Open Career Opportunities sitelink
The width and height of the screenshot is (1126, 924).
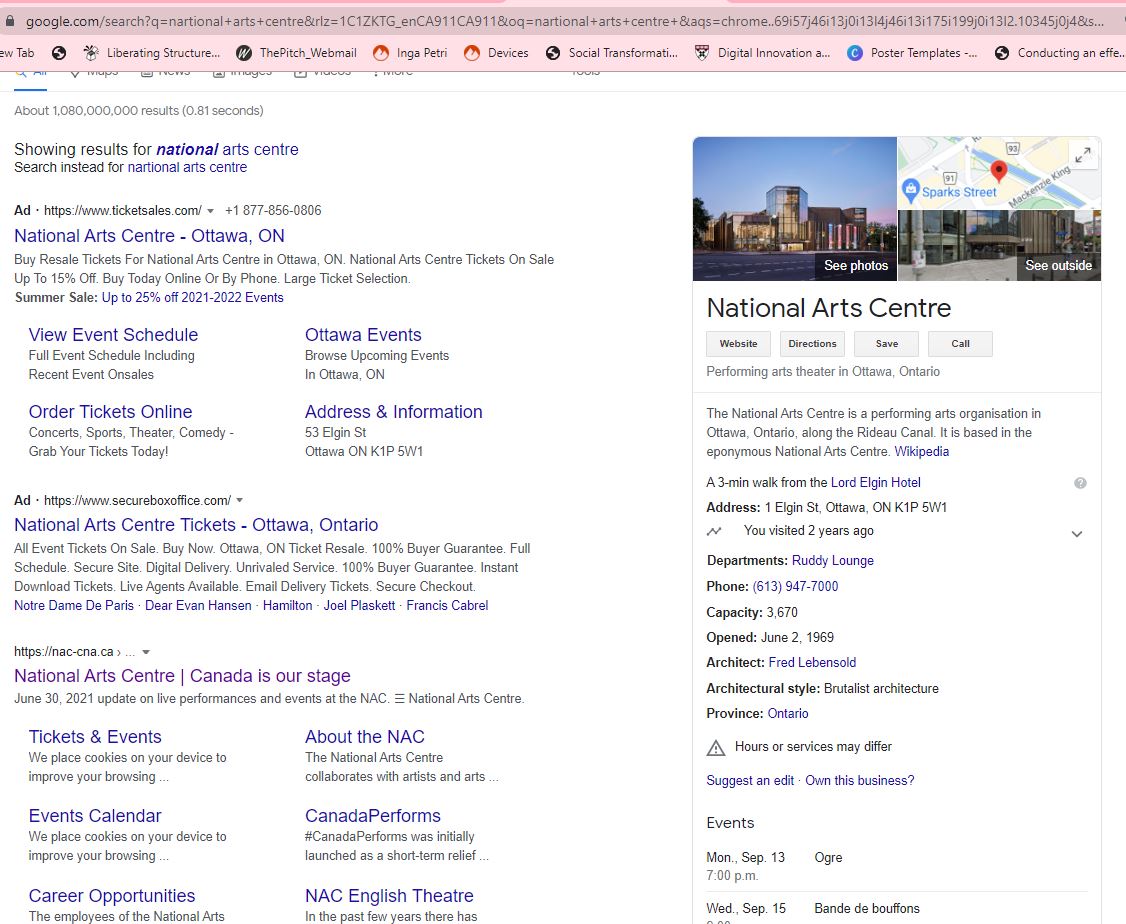pyautogui.click(x=111, y=895)
